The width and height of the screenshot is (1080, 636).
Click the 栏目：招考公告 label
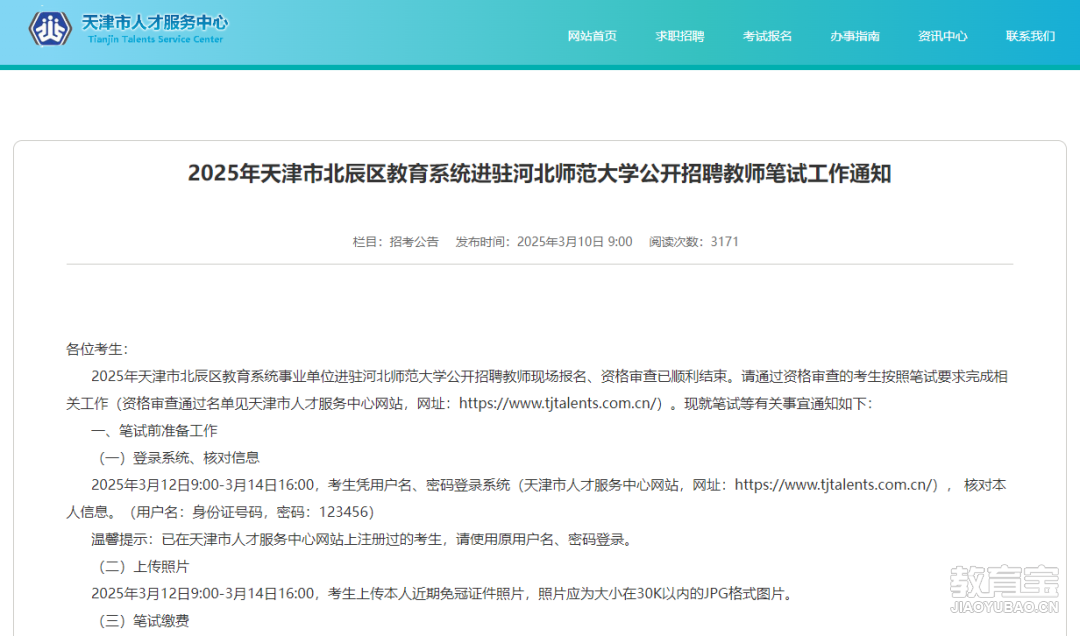[395, 242]
